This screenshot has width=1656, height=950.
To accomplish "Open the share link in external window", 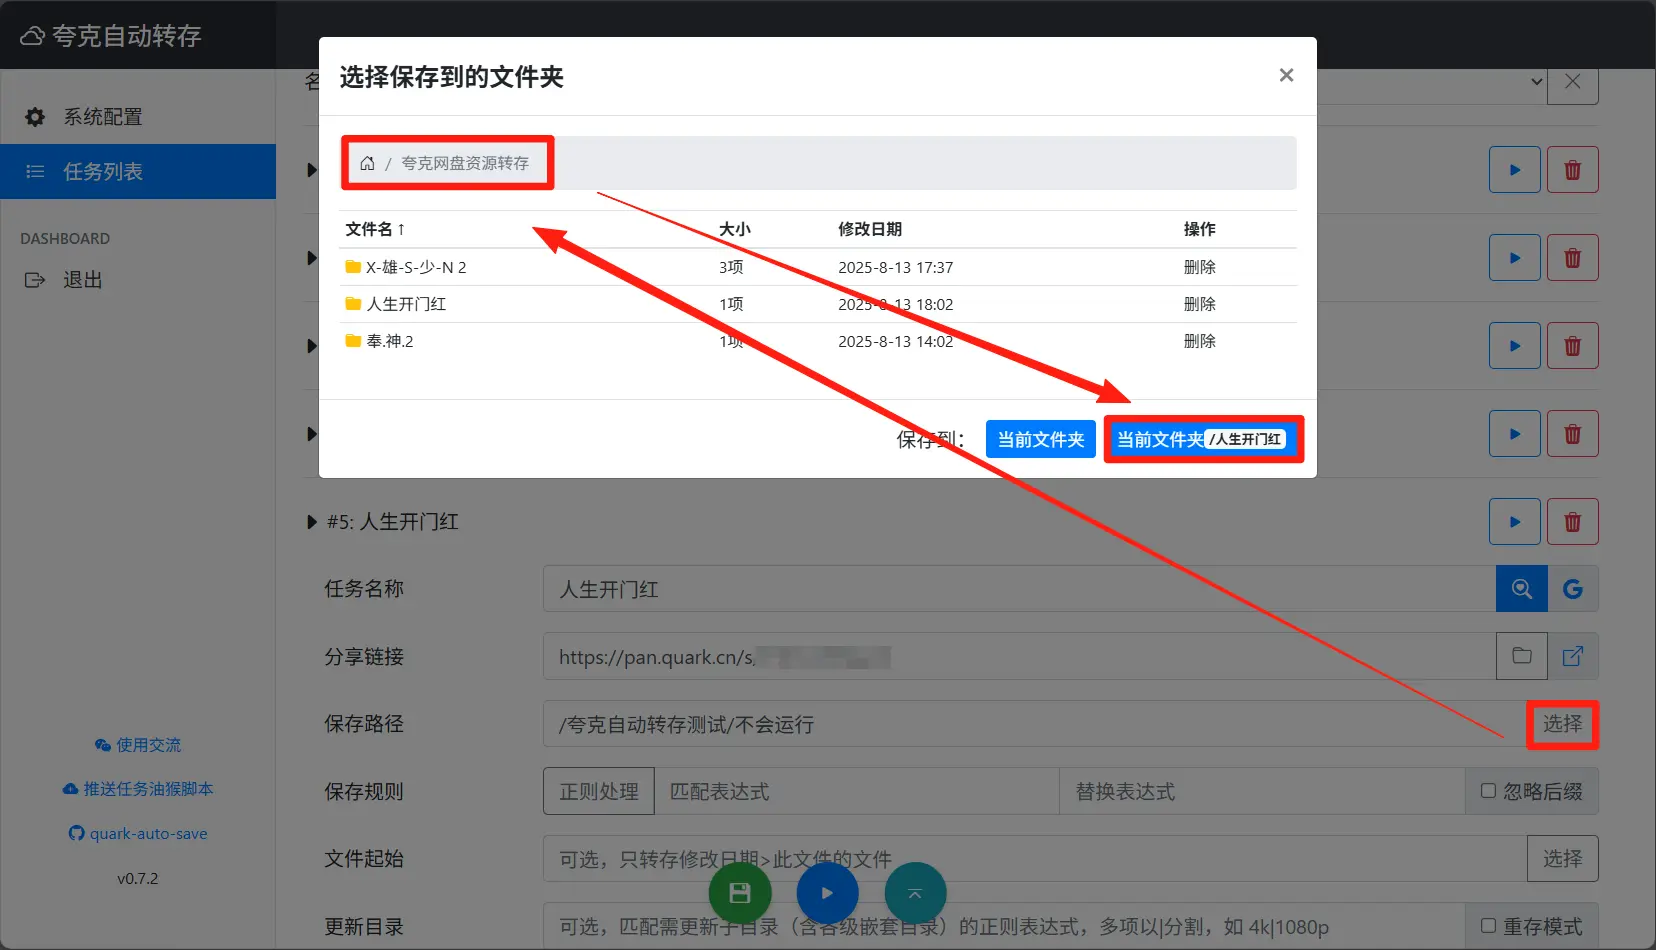I will 1573,656.
